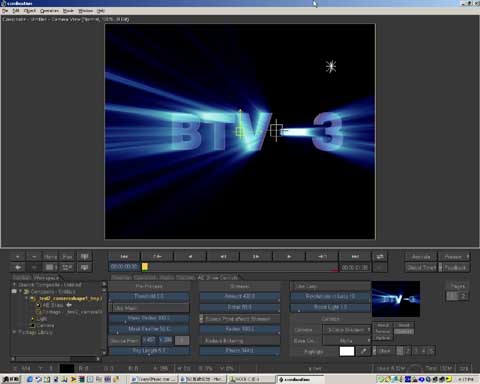Click the Mask Radius value field
The height and width of the screenshot is (384, 480).
(x=149, y=318)
